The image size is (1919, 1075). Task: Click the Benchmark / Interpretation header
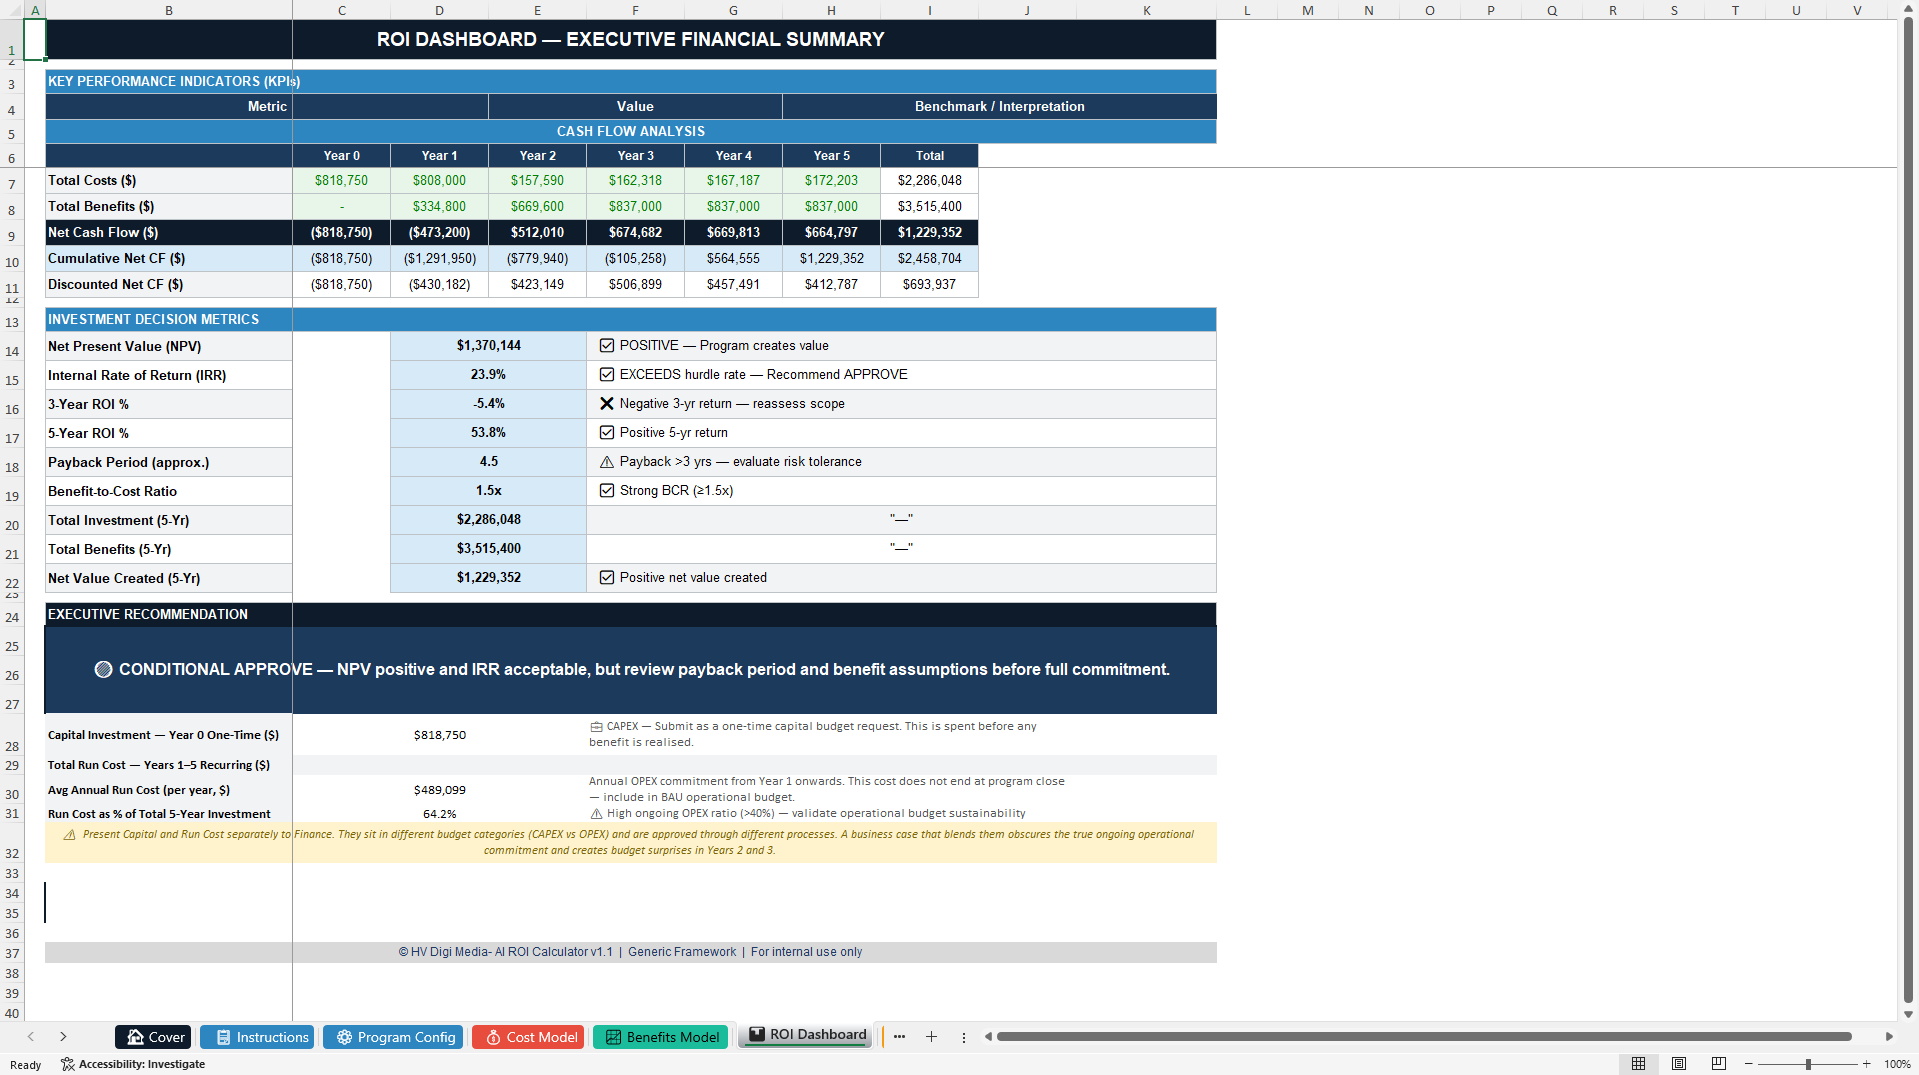click(999, 107)
